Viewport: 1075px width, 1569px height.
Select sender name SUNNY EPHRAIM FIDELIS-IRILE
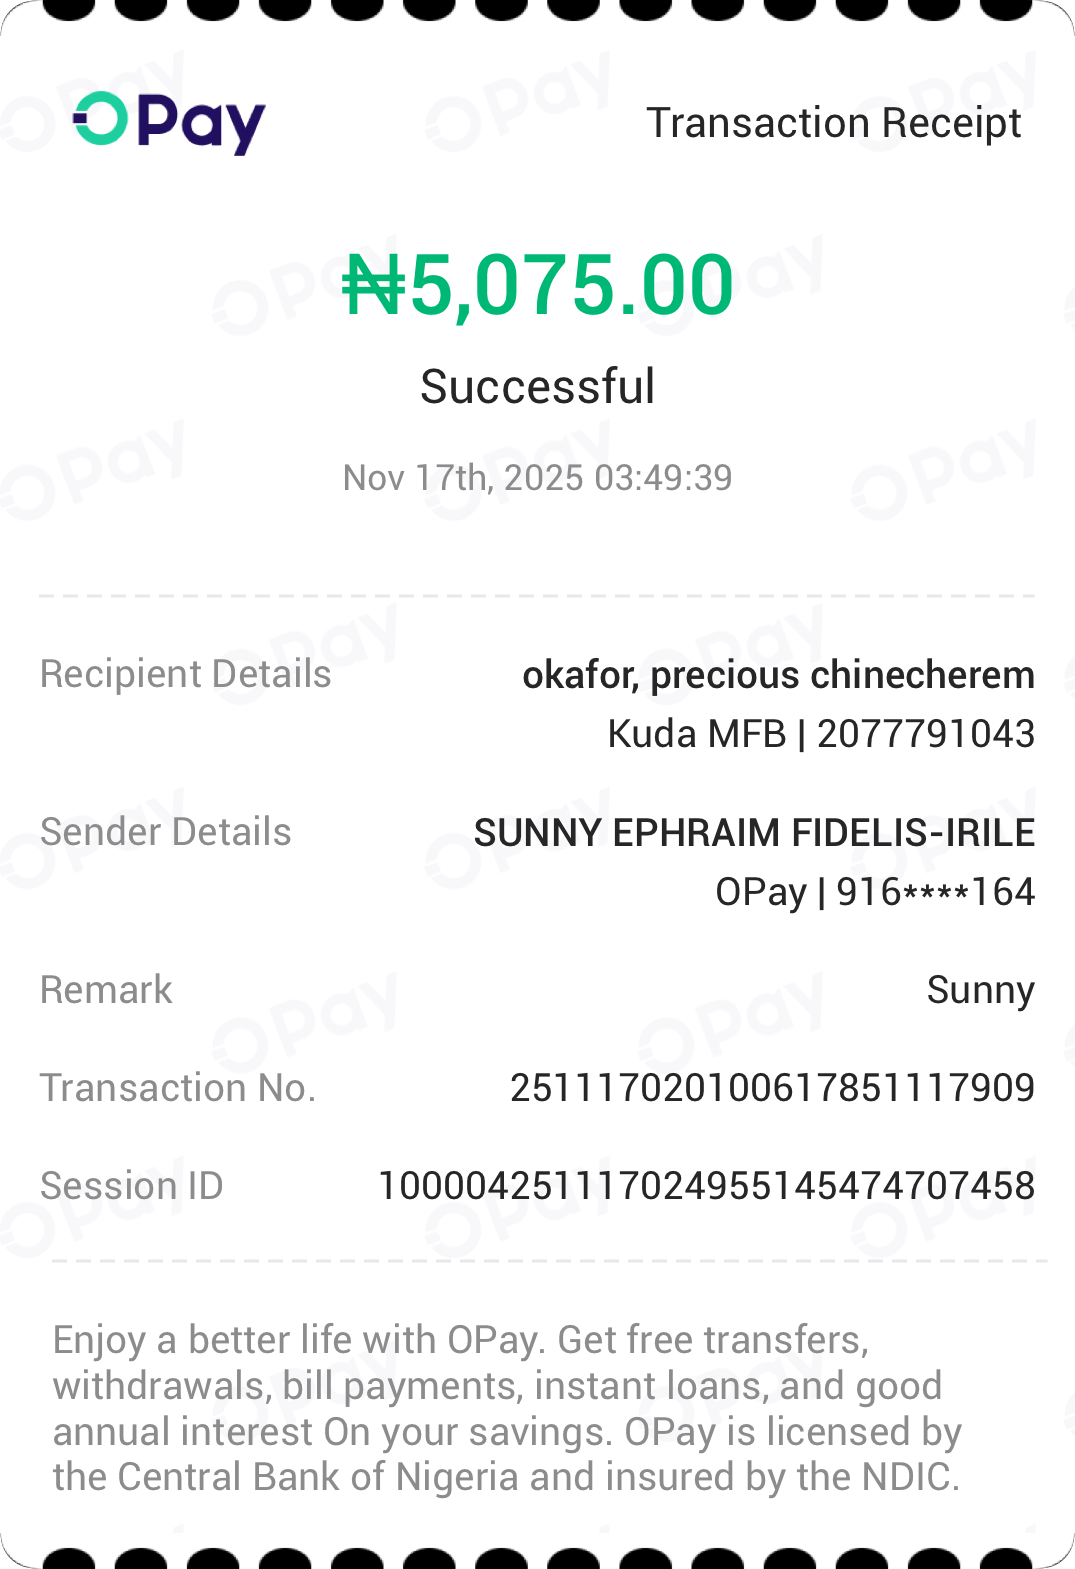[754, 833]
